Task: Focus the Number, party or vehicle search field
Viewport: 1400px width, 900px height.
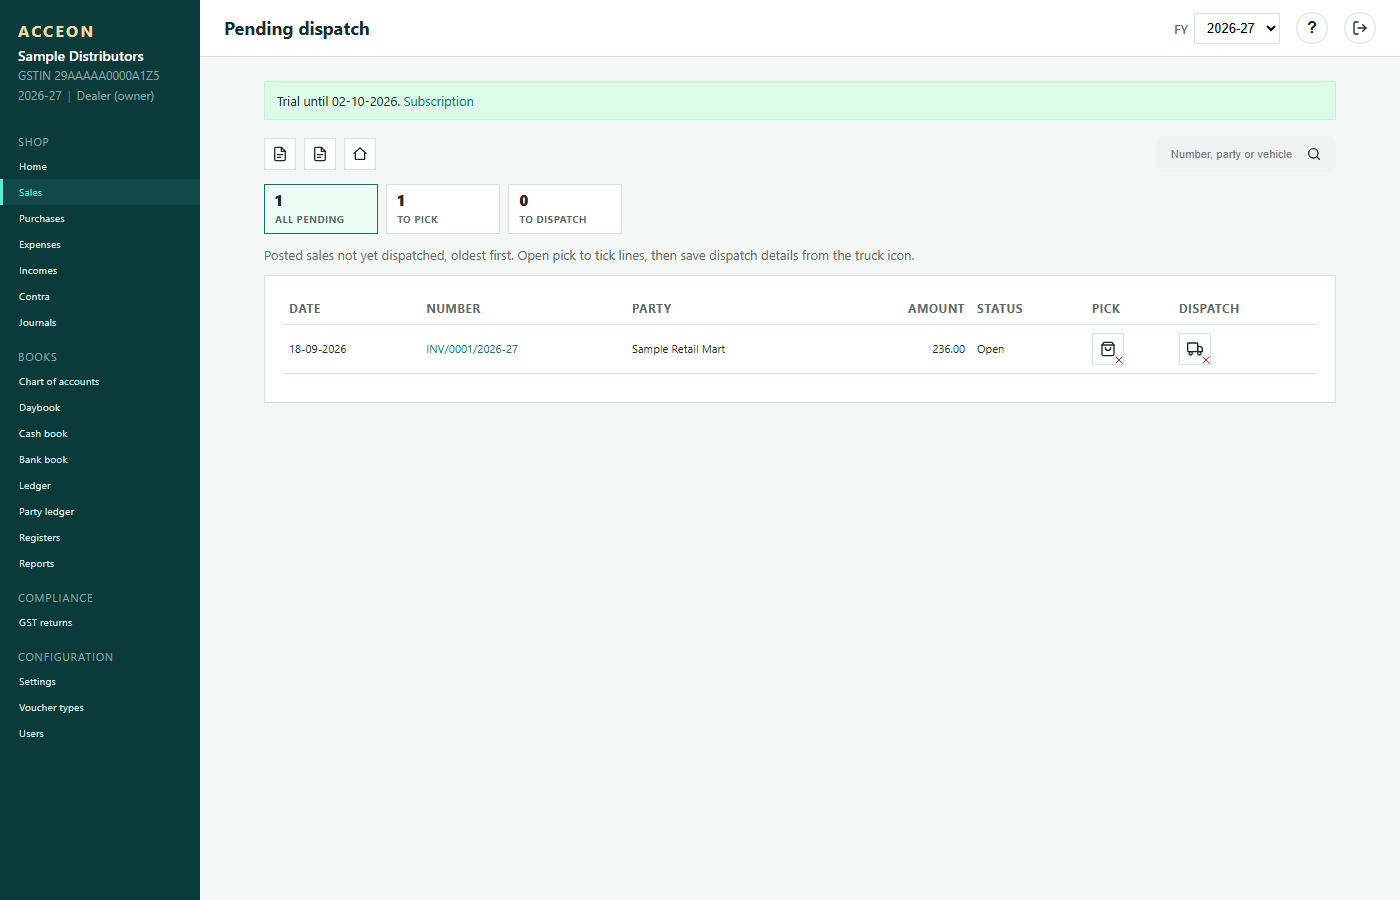Action: 1232,154
